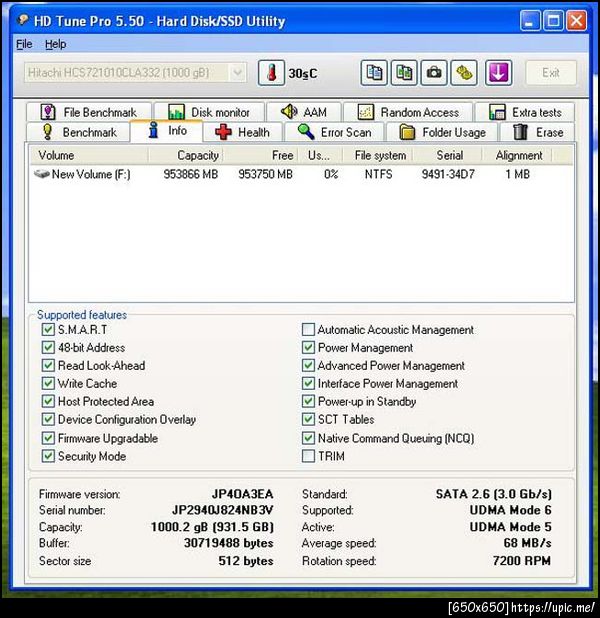Toggle the Device Configuration Overlay checkbox

pos(48,419)
